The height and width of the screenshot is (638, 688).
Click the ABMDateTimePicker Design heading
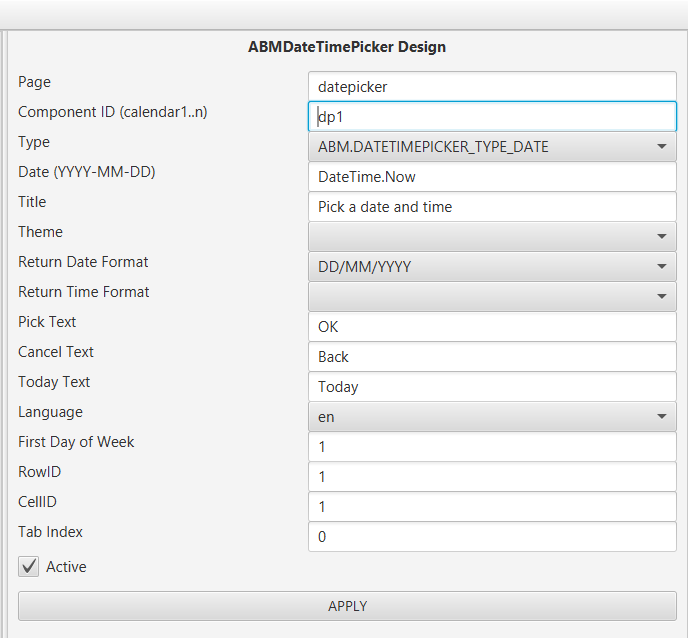pos(347,47)
